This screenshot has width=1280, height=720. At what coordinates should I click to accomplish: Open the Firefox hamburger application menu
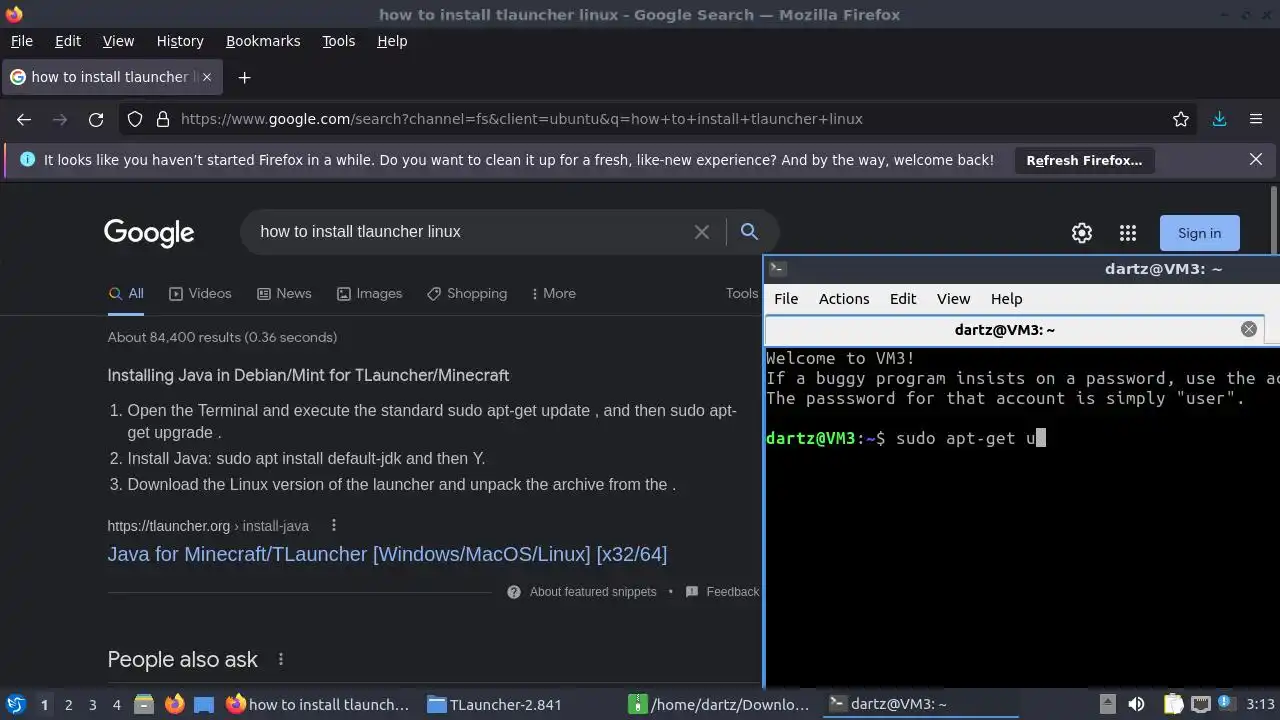coord(1256,119)
